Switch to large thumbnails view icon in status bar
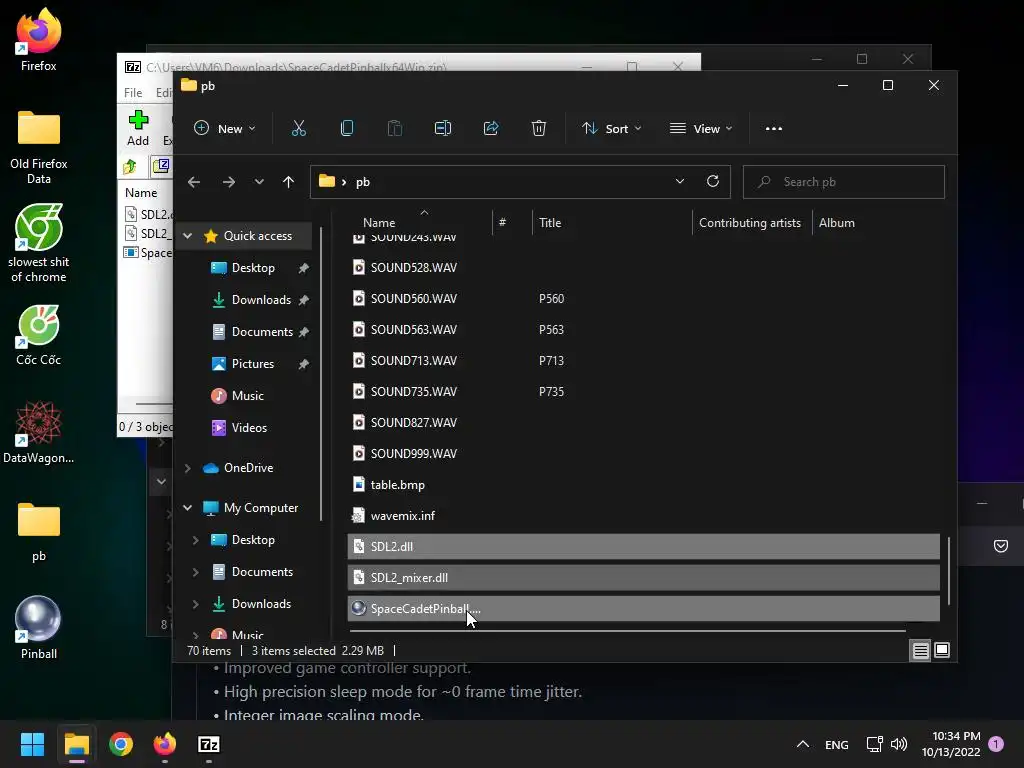The image size is (1024, 768). pyautogui.click(x=942, y=650)
